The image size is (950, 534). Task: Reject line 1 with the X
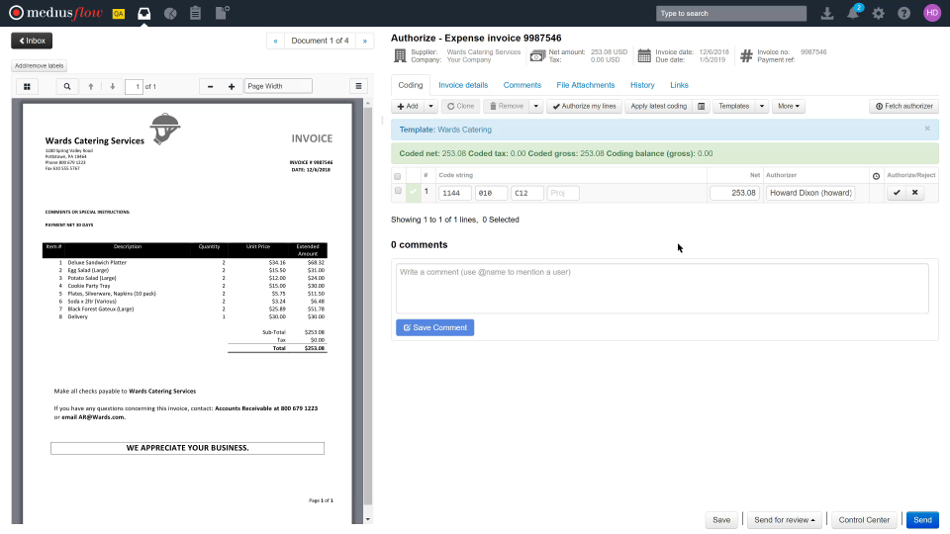coord(915,193)
